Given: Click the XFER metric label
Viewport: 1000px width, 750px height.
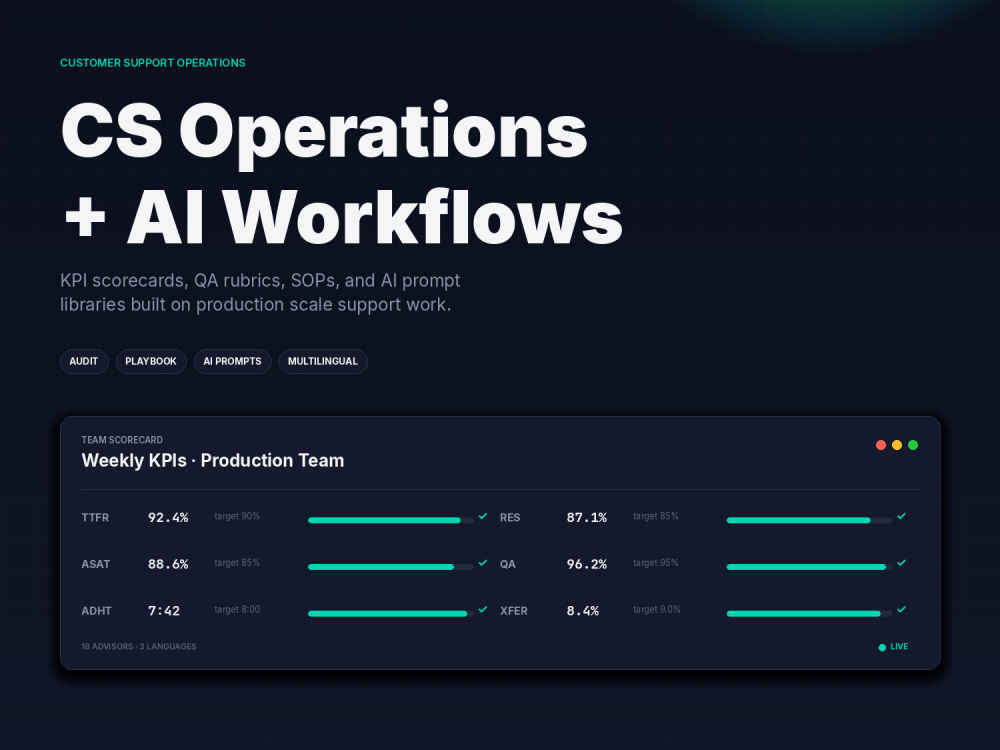Looking at the screenshot, I should click(x=514, y=610).
